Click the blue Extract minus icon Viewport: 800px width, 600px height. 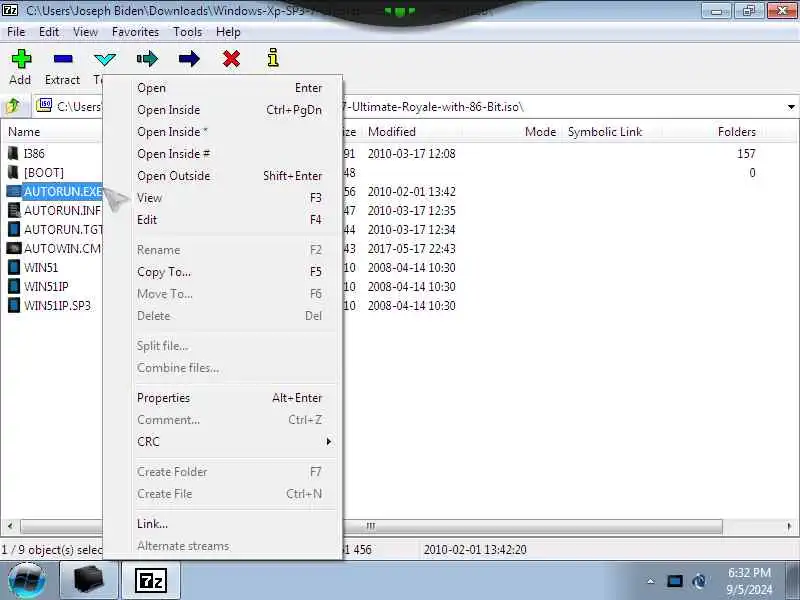point(63,59)
